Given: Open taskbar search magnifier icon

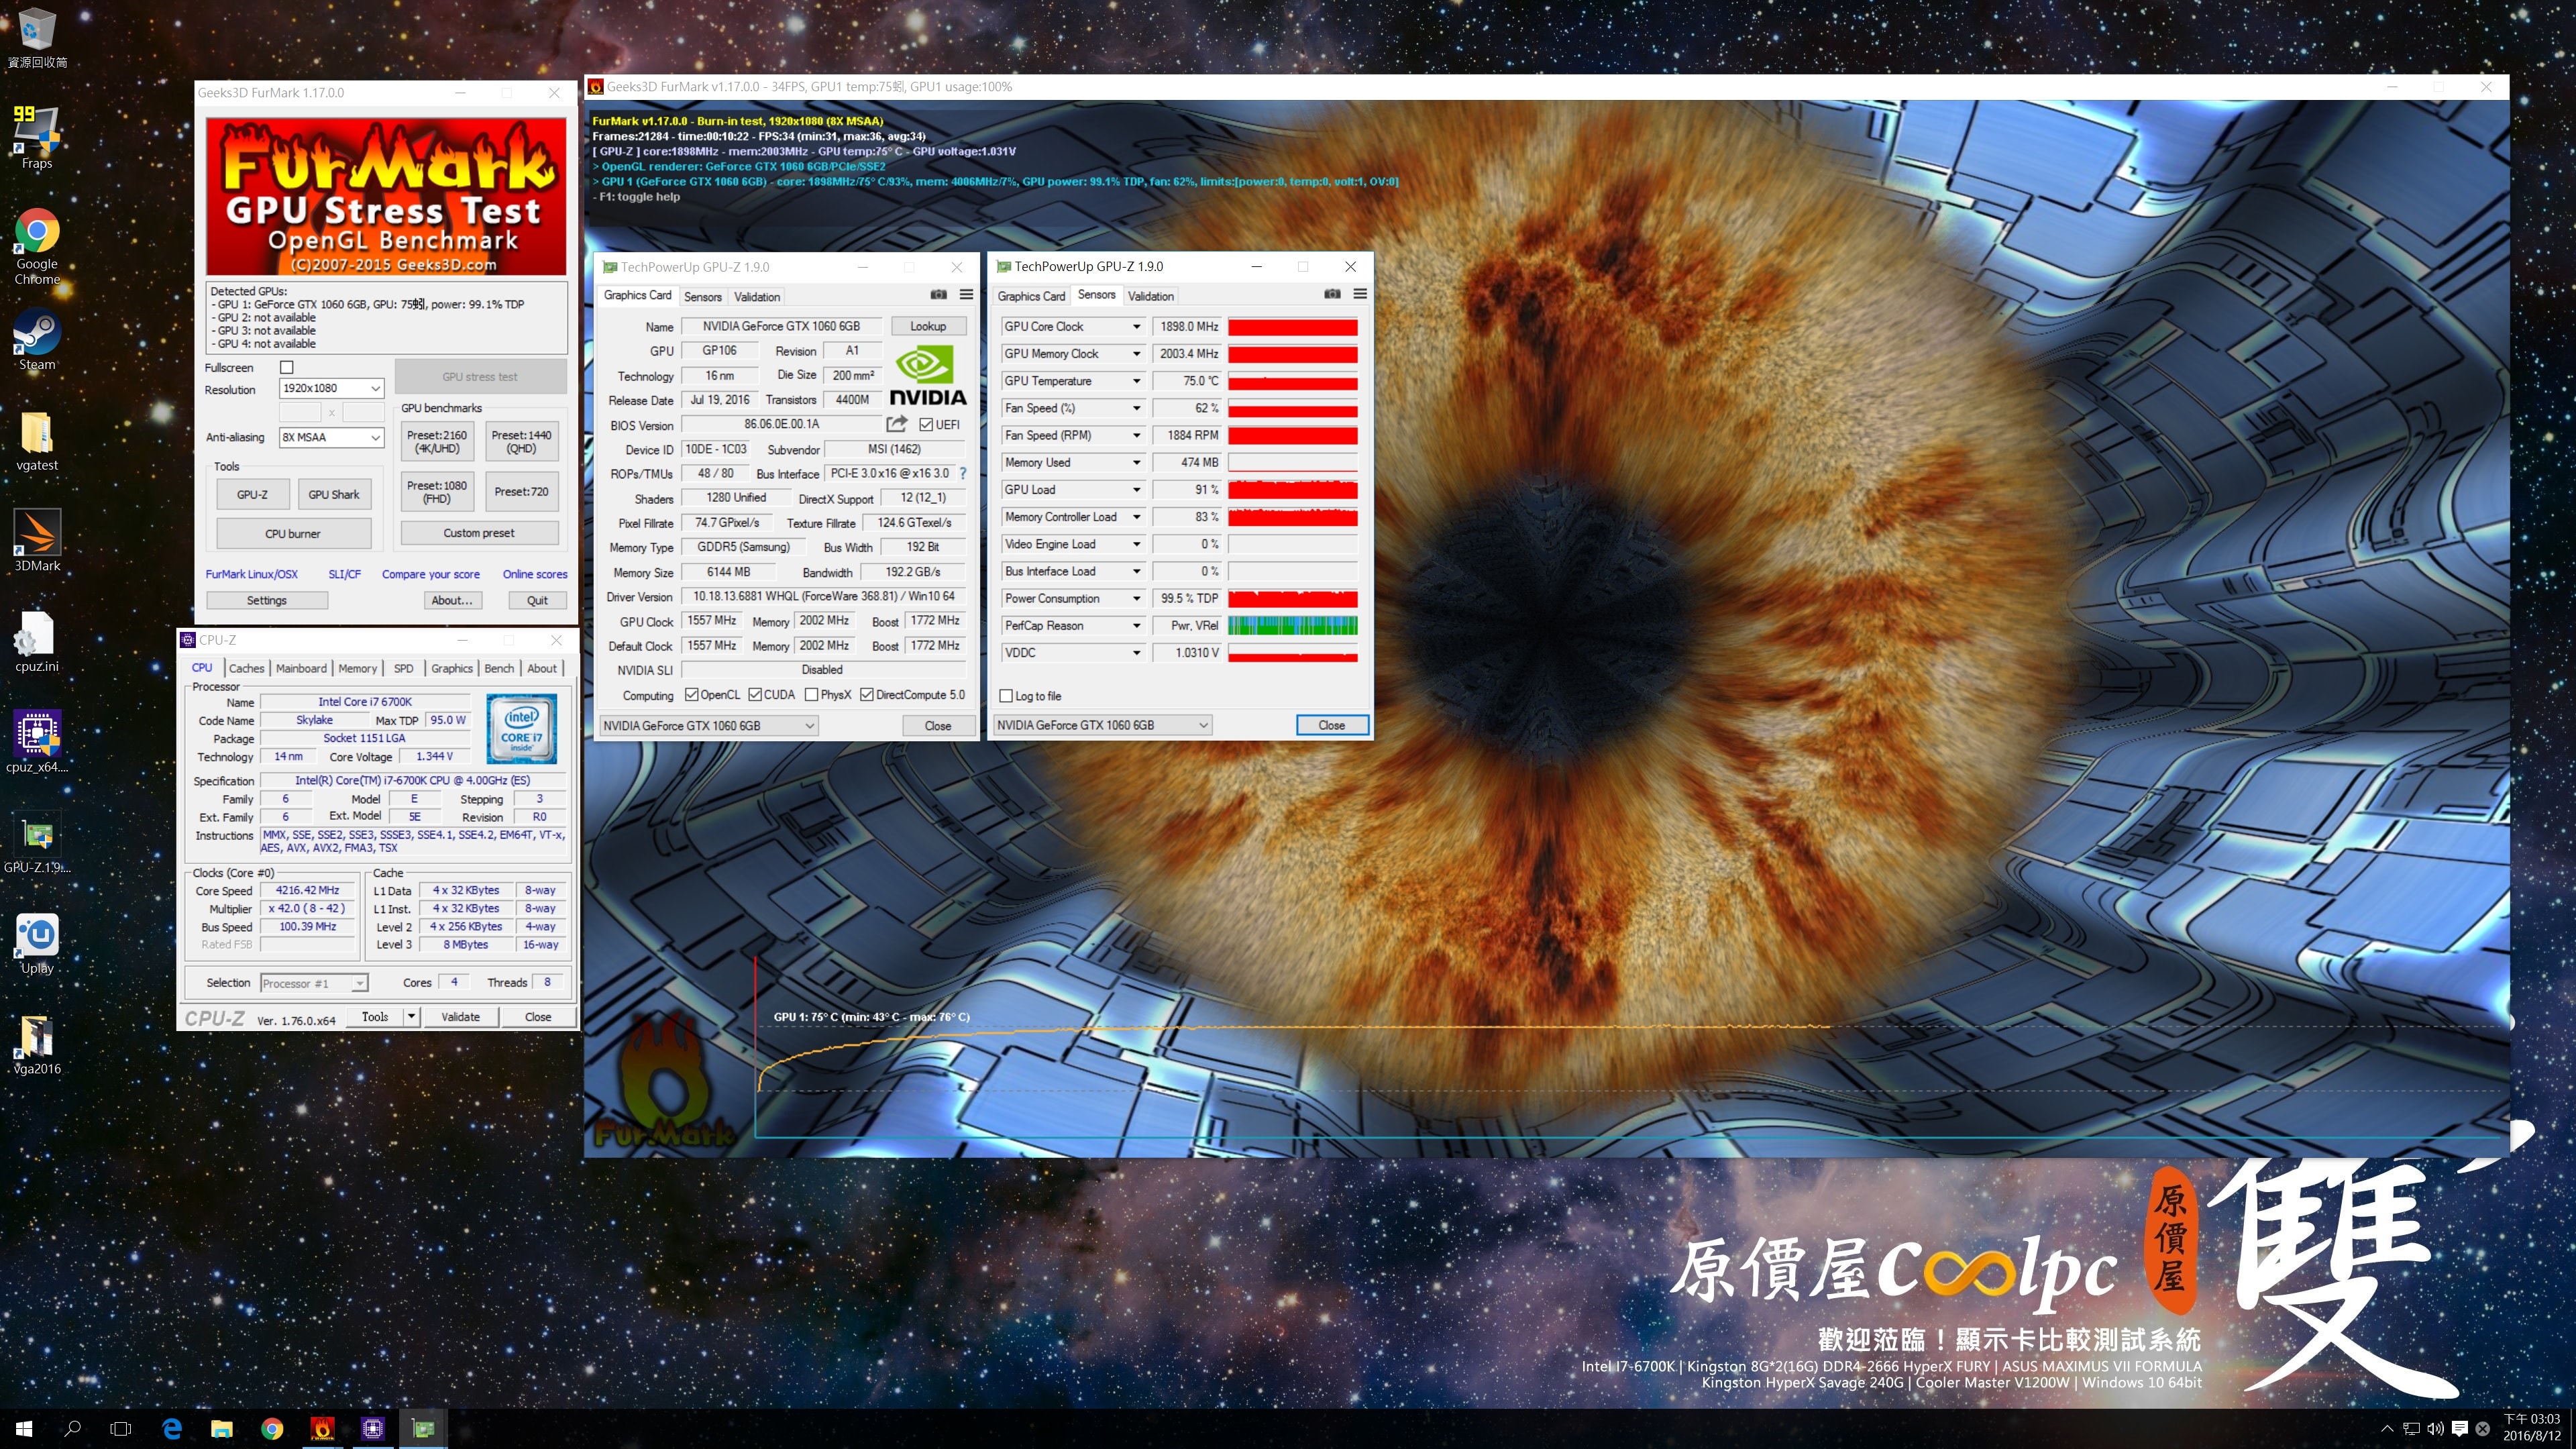Looking at the screenshot, I should pyautogui.click(x=72, y=1429).
